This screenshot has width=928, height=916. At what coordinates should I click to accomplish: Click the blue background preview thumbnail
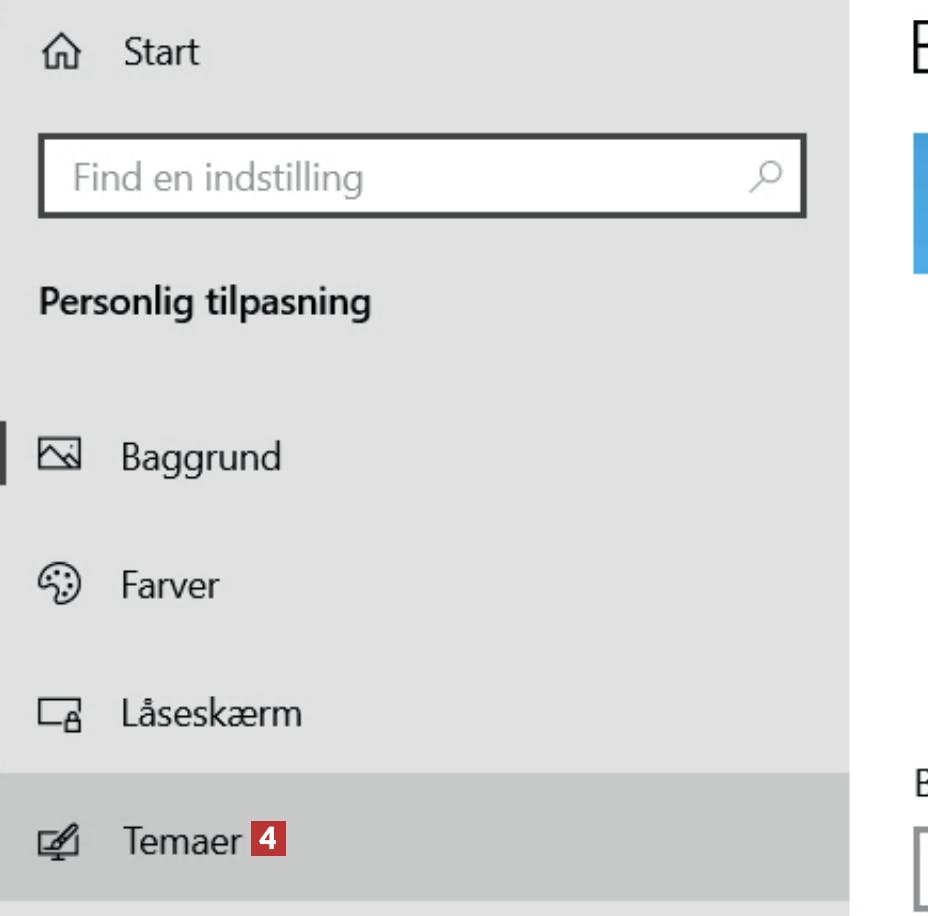pos(920,204)
